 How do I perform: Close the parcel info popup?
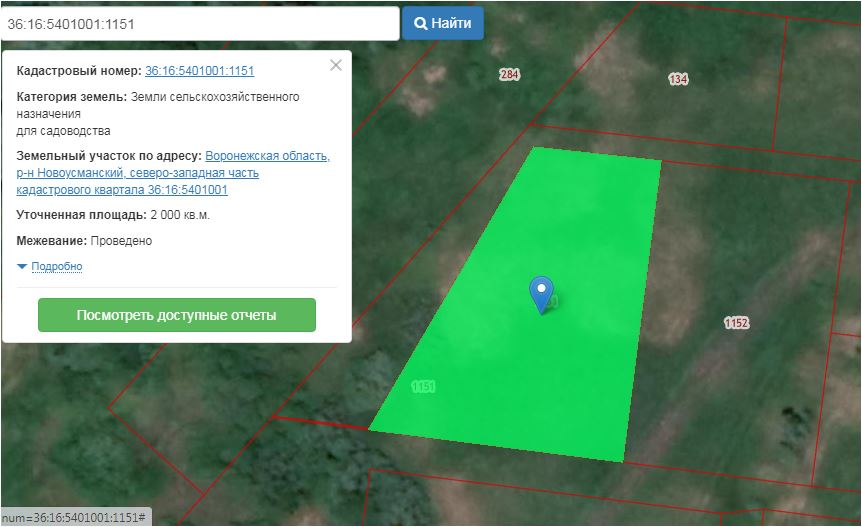coord(336,65)
